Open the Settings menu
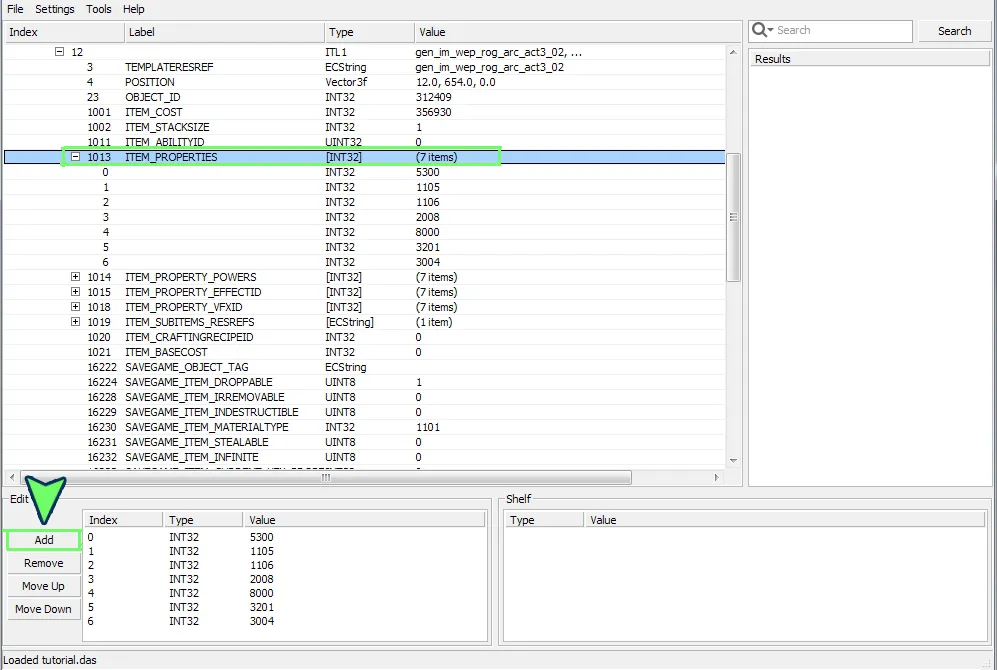997x670 pixels. pyautogui.click(x=55, y=9)
